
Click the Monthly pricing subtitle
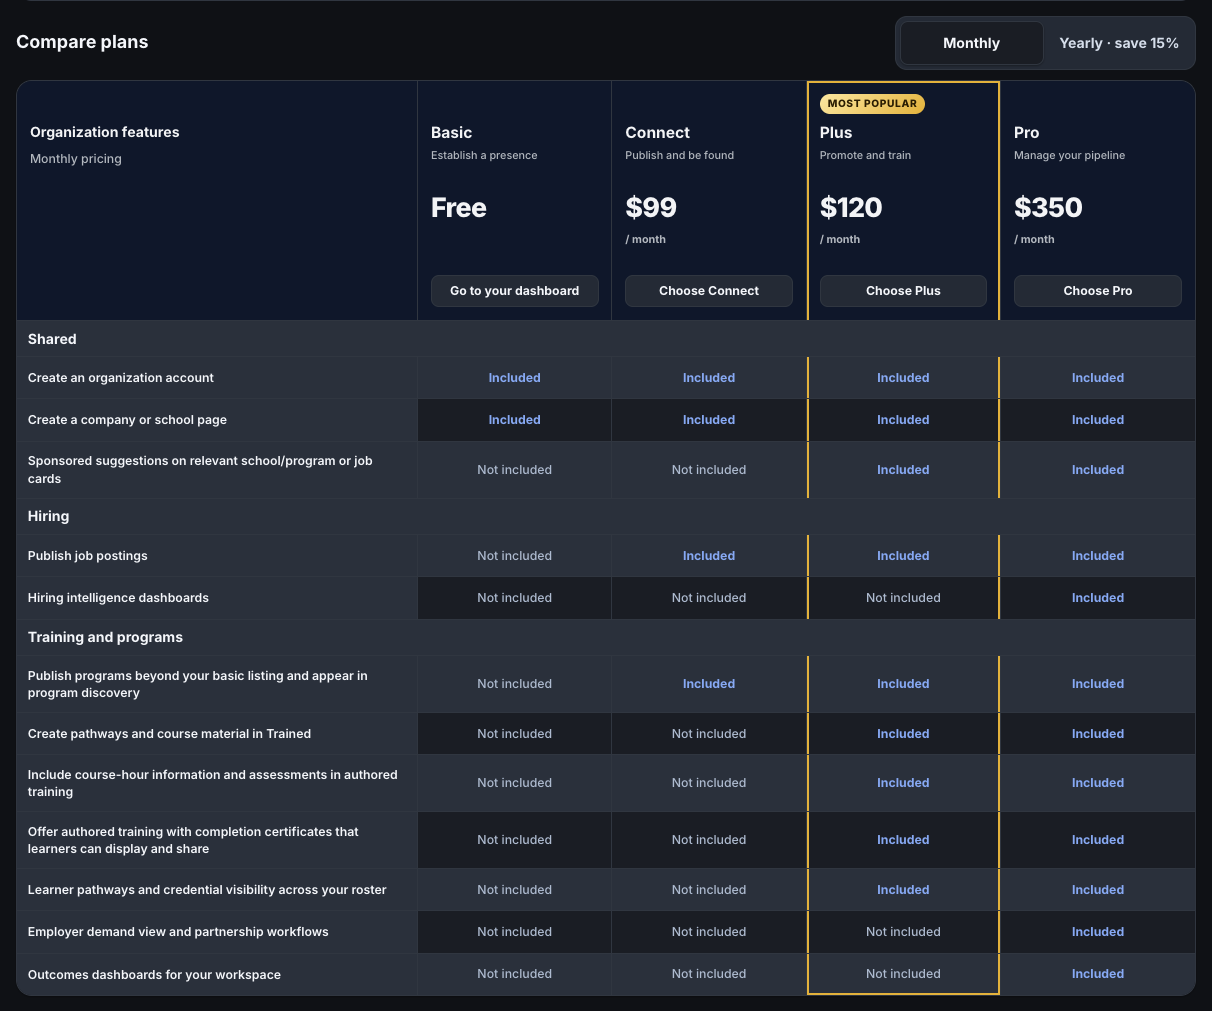76,159
